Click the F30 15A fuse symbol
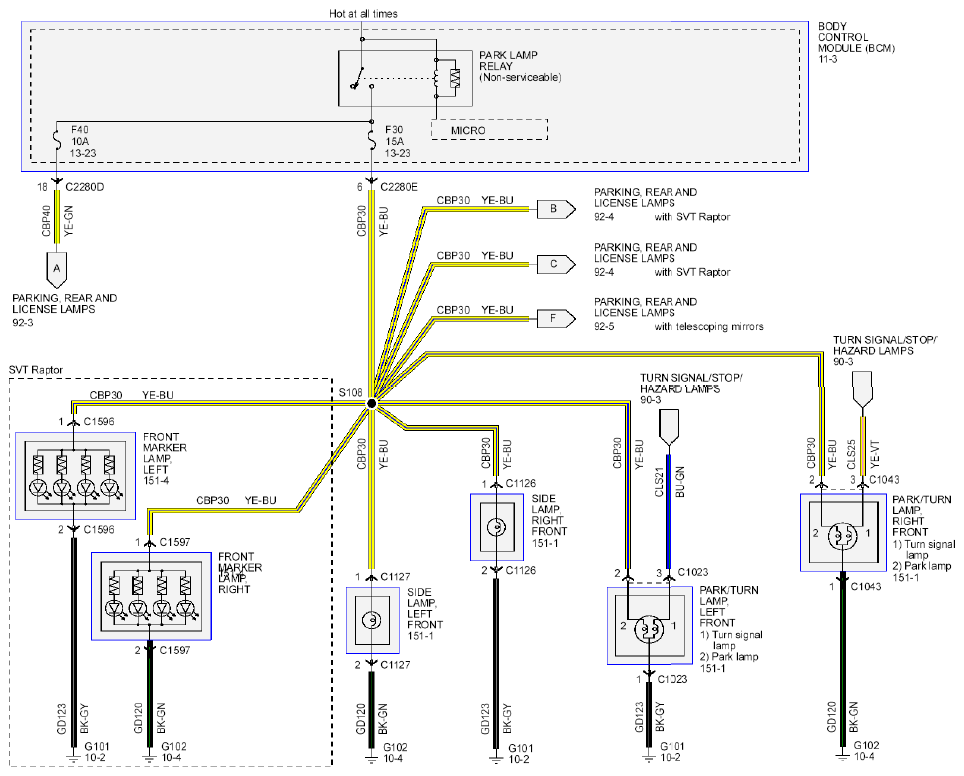The height and width of the screenshot is (776, 964). coord(371,140)
